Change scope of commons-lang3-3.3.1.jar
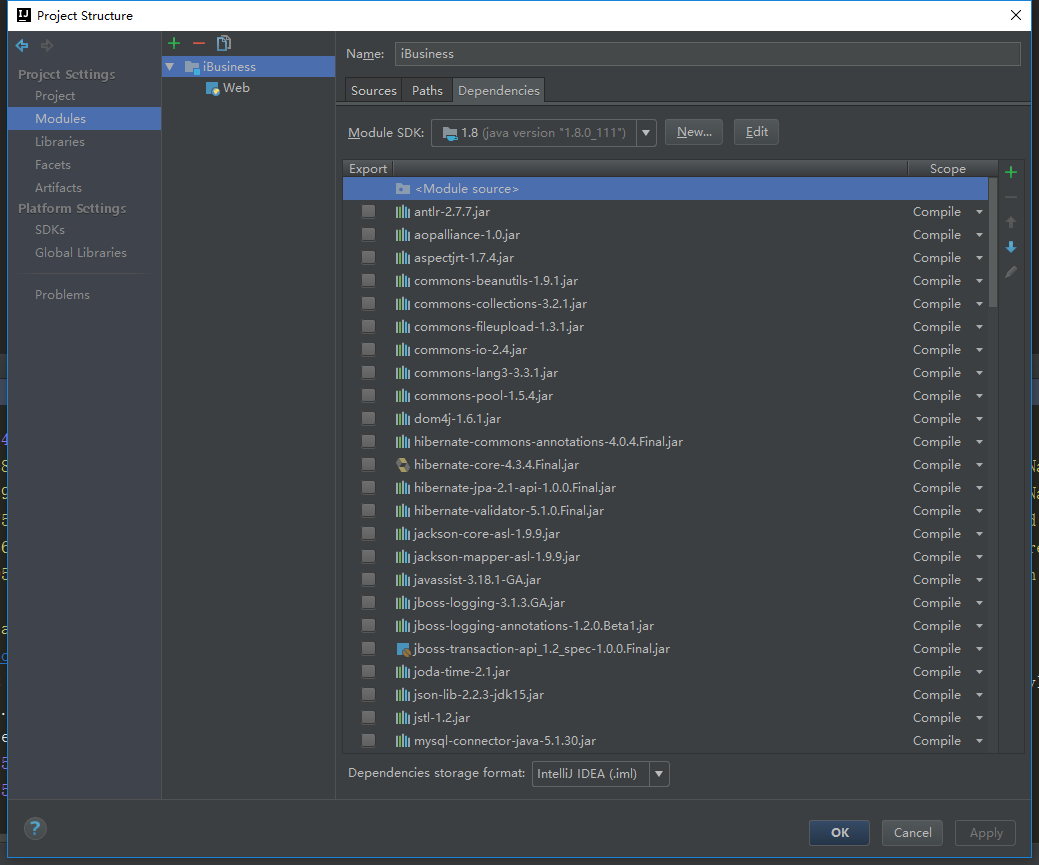 pyautogui.click(x=979, y=373)
